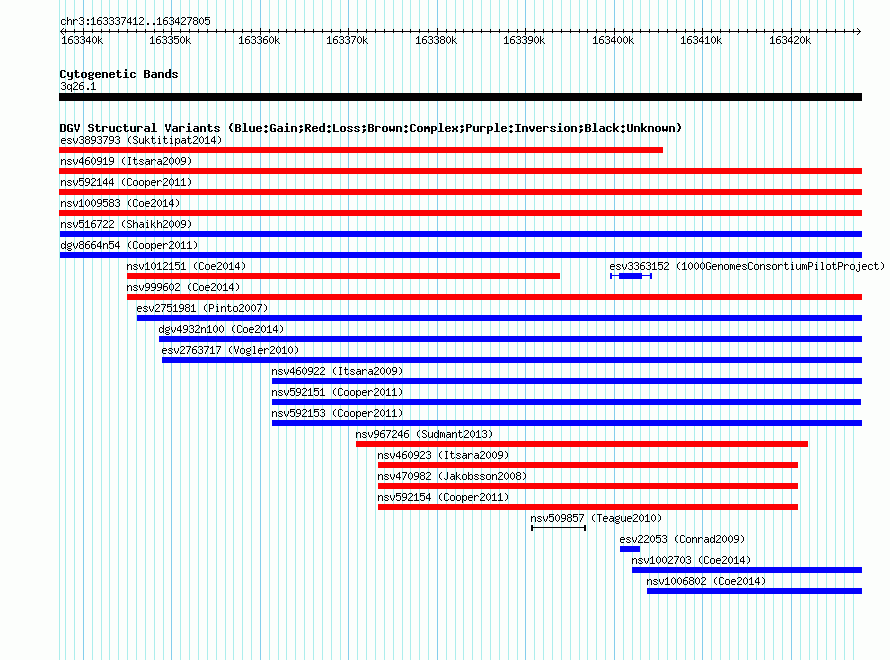Viewport: 890px width, 660px height.
Task: Click the 163340k ruler tick label
Action: 82,40
